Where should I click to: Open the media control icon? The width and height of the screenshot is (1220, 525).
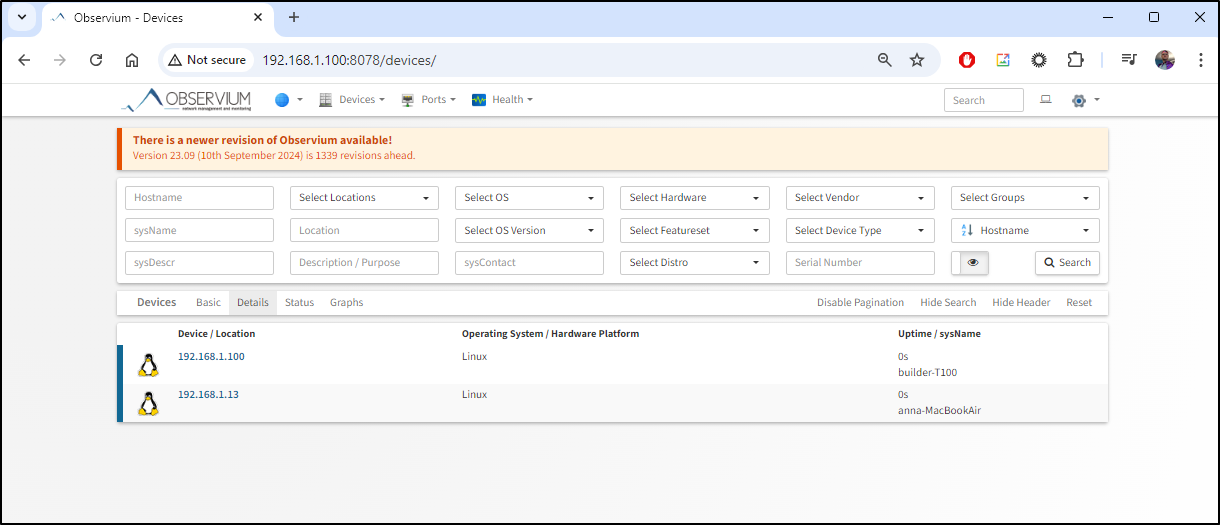tap(1129, 60)
